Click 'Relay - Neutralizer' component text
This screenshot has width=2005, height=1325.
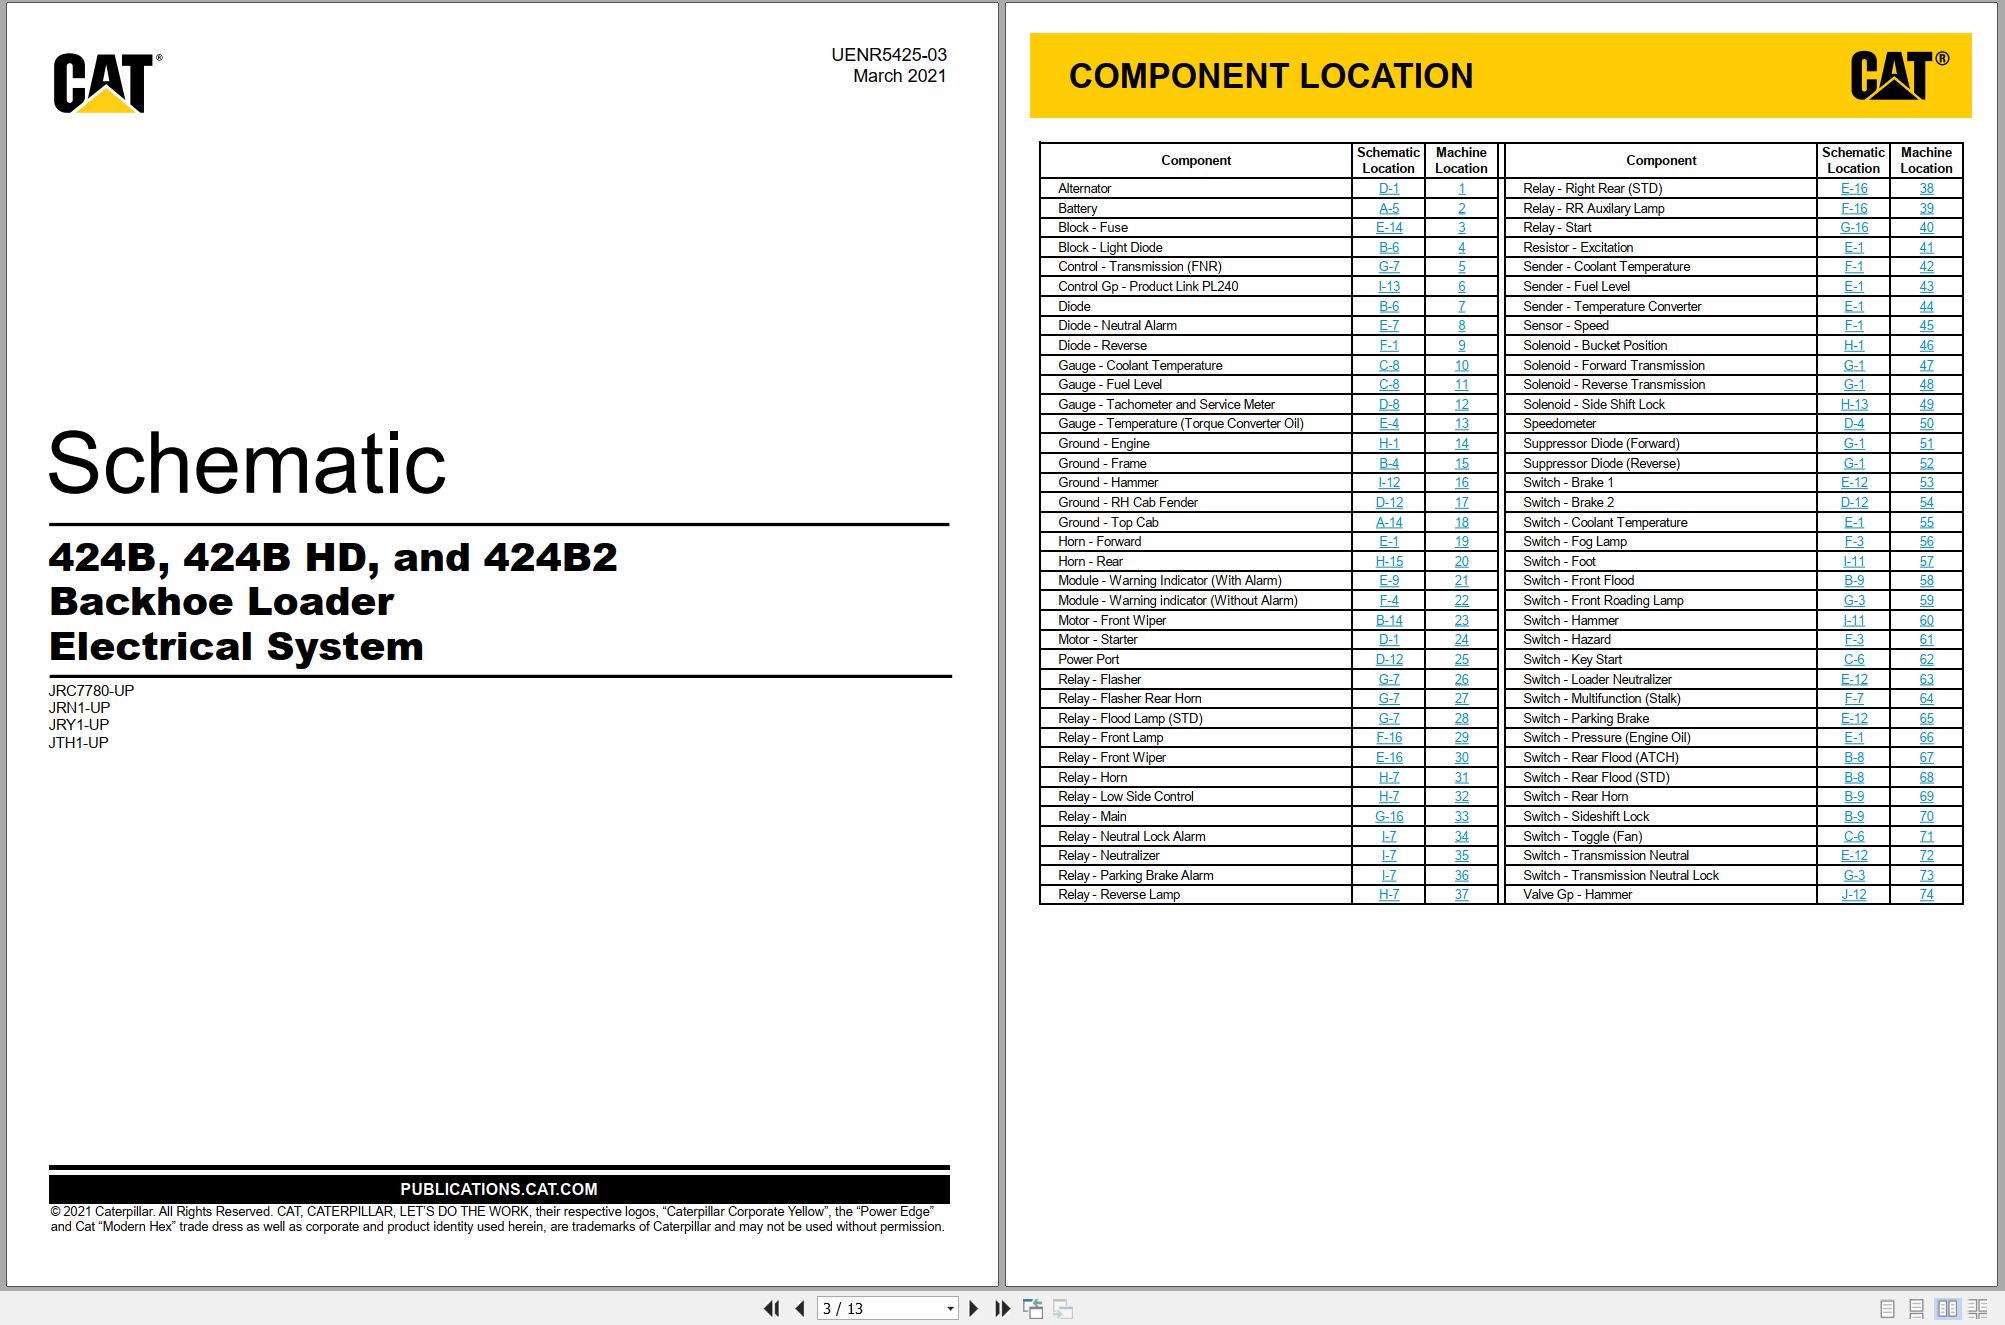(1108, 855)
